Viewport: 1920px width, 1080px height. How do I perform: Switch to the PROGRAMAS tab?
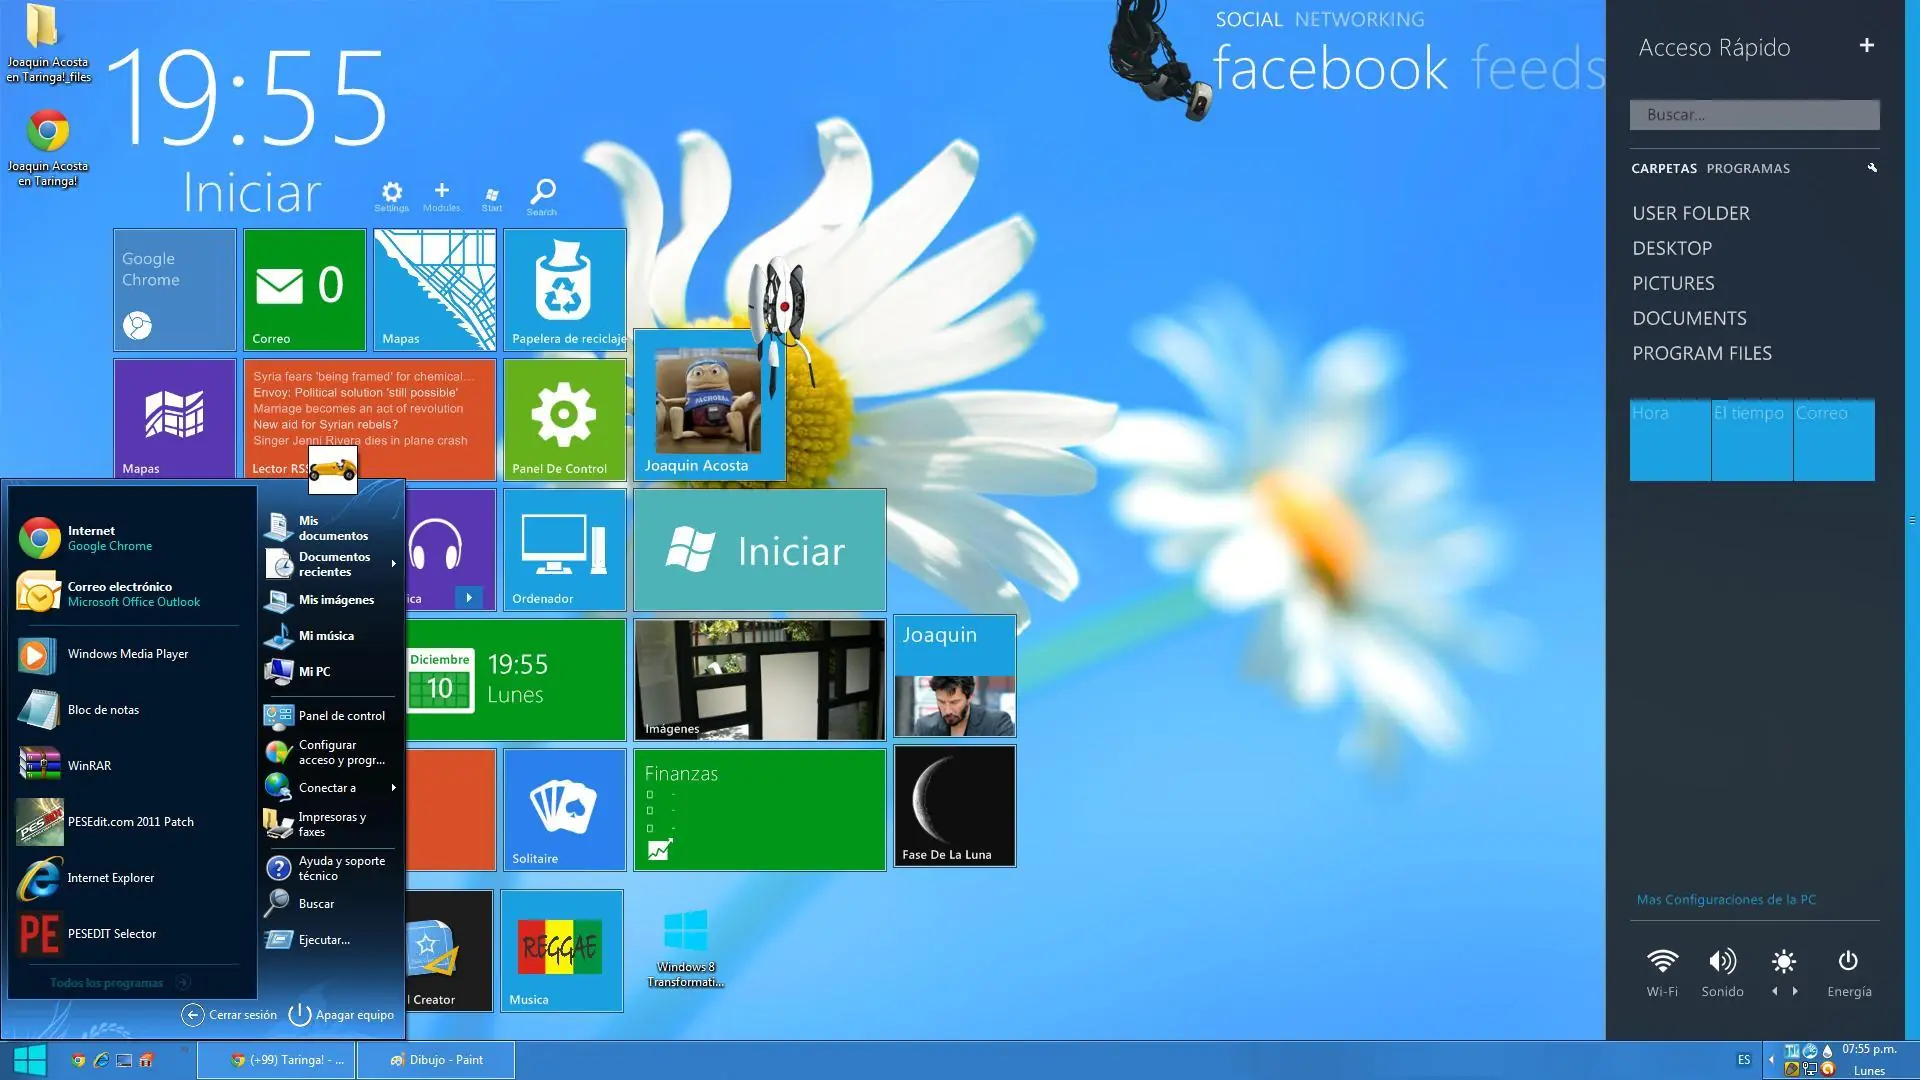click(x=1748, y=168)
